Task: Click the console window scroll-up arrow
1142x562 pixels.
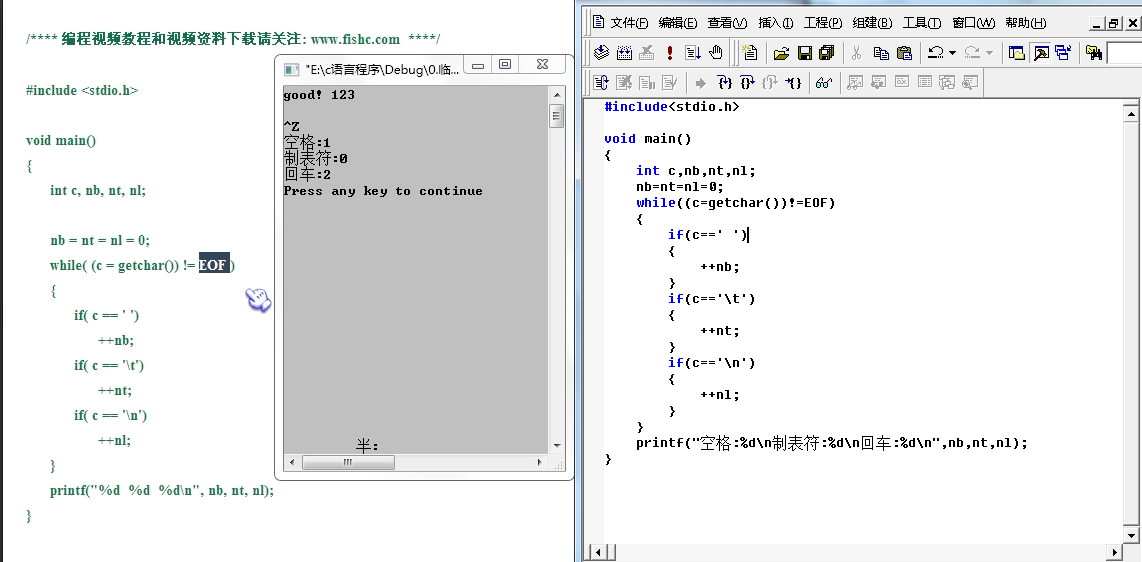Action: click(557, 95)
